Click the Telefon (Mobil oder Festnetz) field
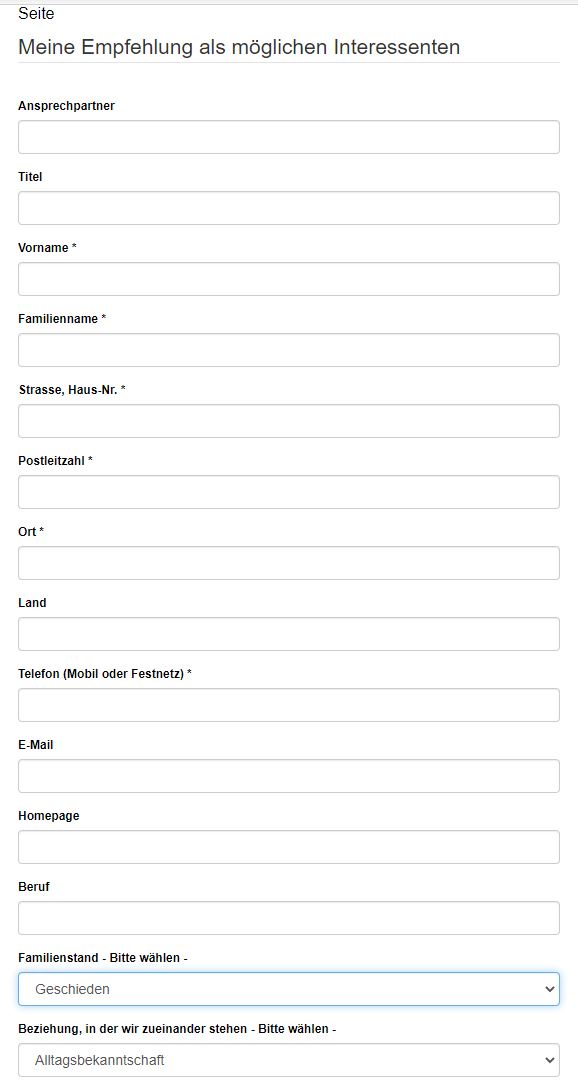578x1087 pixels. click(x=288, y=705)
